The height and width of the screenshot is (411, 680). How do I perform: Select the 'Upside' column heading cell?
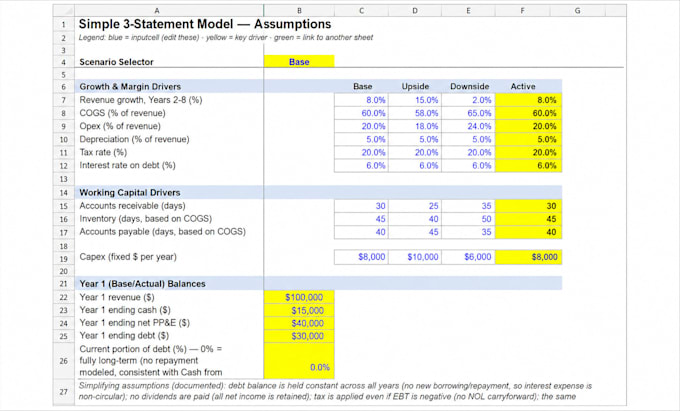pos(415,86)
